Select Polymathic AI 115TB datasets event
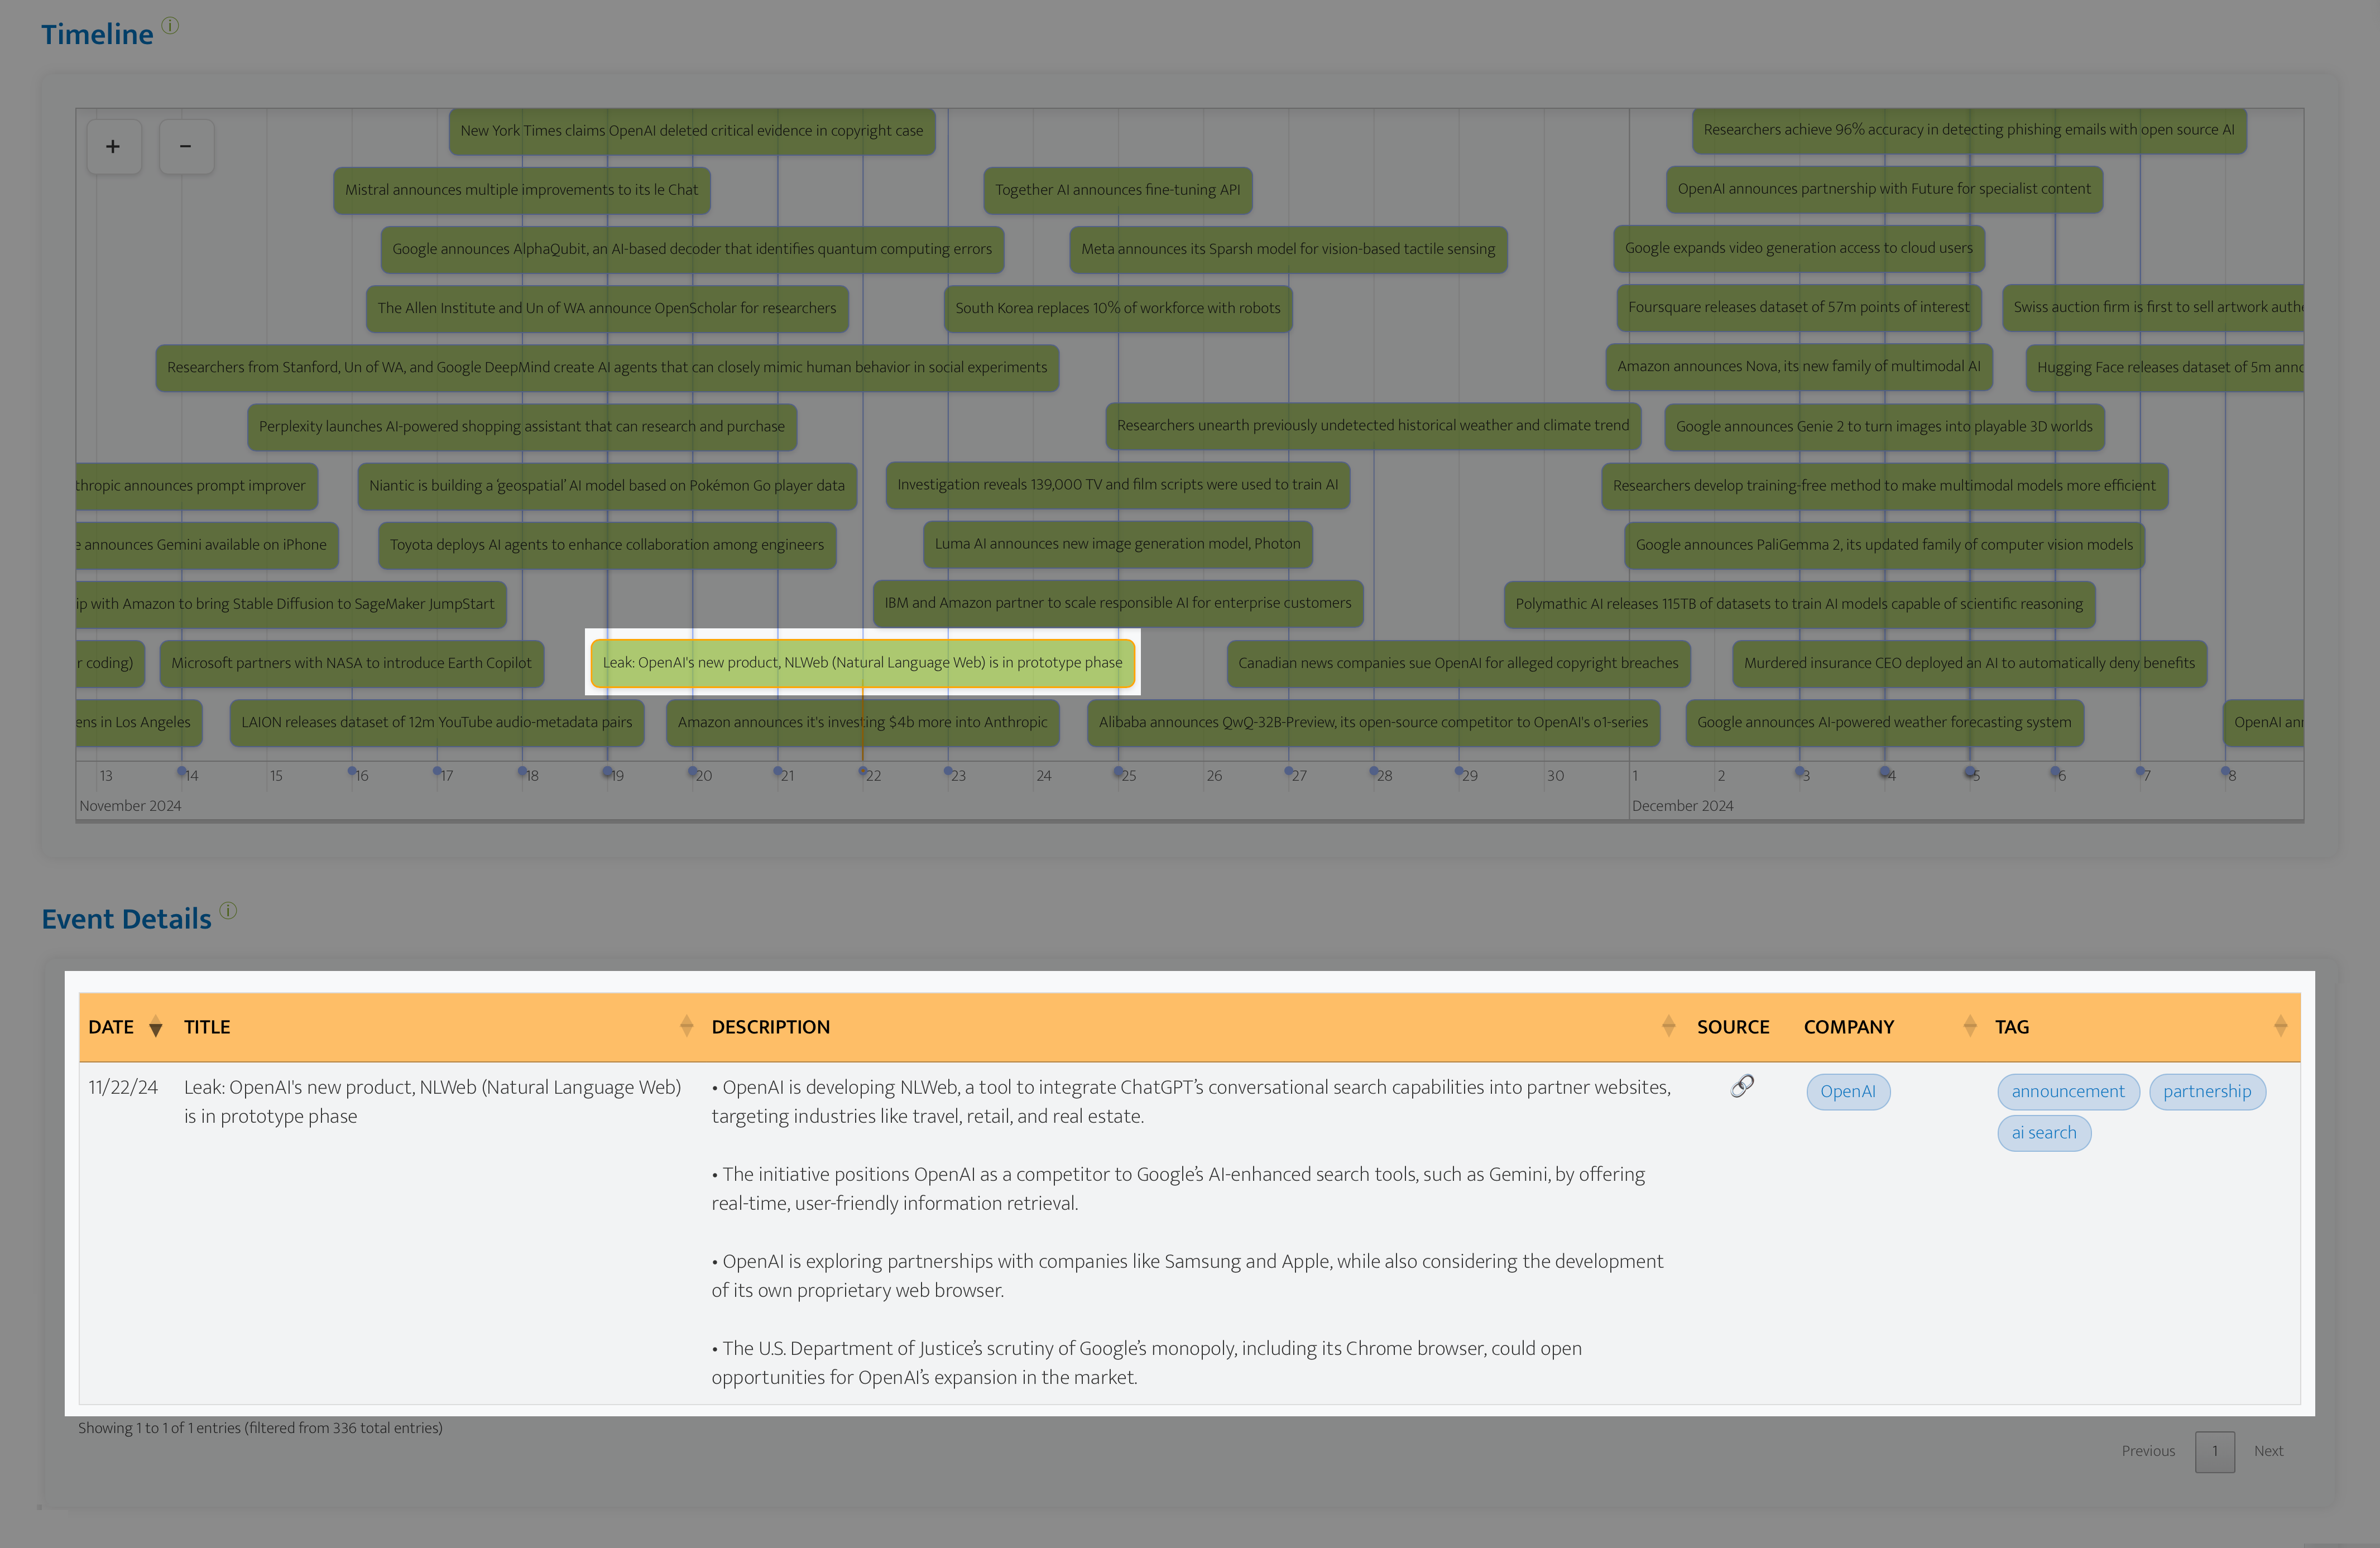This screenshot has height=1548, width=2380. [x=1799, y=604]
